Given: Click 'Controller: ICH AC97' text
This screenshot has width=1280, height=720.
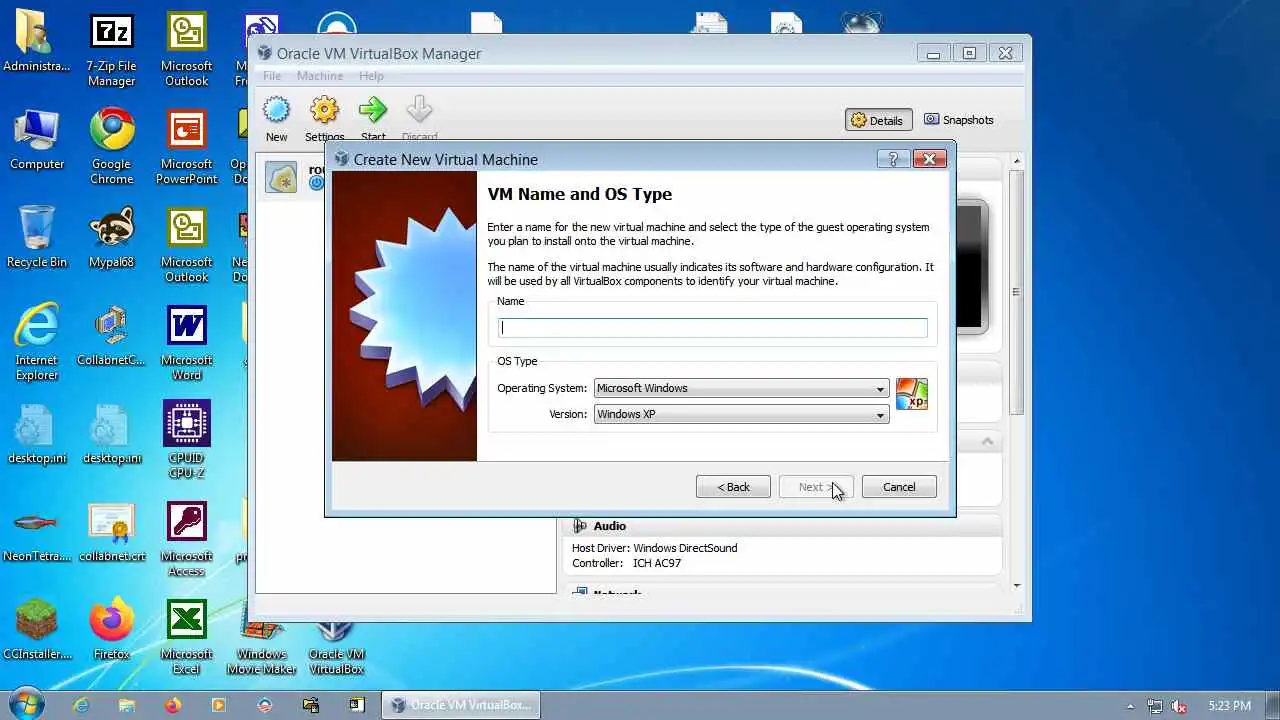Looking at the screenshot, I should pyautogui.click(x=626, y=563).
